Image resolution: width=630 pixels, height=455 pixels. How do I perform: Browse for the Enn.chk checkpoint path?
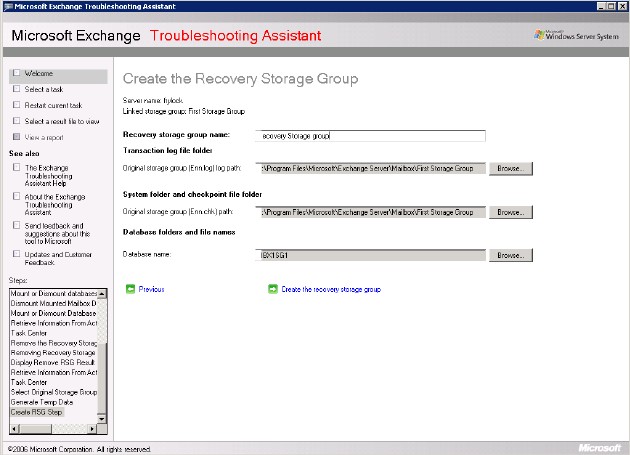tap(511, 212)
